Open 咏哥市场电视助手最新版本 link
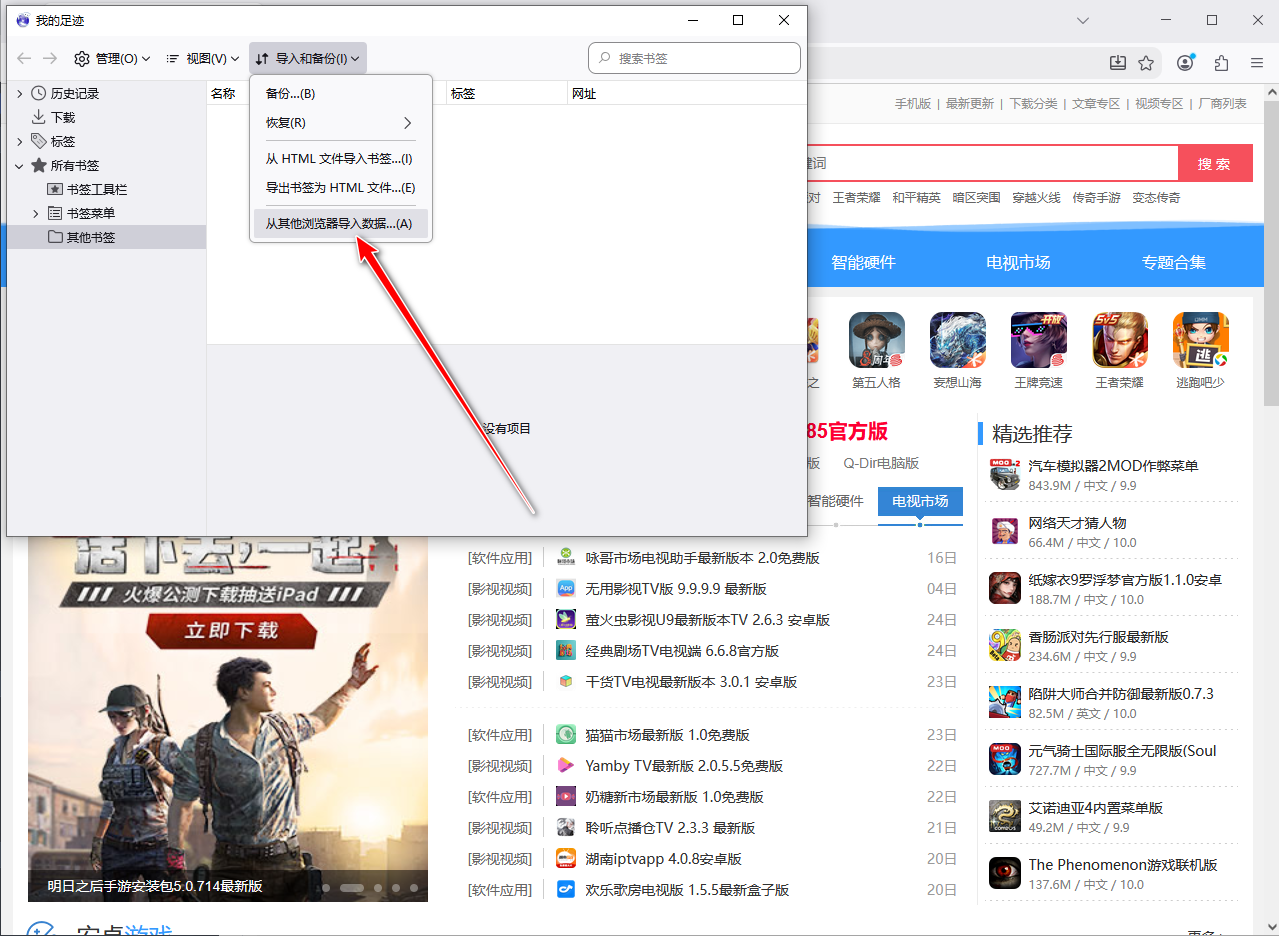This screenshot has width=1279, height=936. tap(703, 558)
